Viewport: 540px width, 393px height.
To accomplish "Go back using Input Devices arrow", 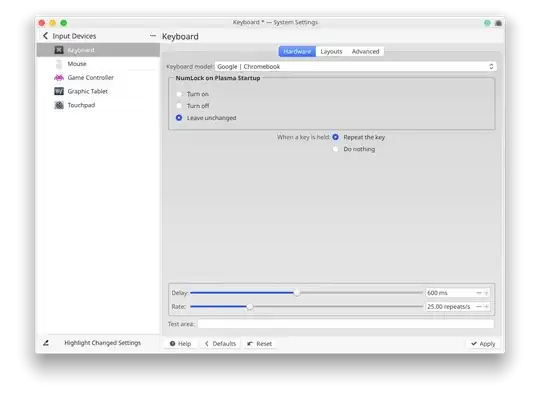I will click(x=45, y=36).
